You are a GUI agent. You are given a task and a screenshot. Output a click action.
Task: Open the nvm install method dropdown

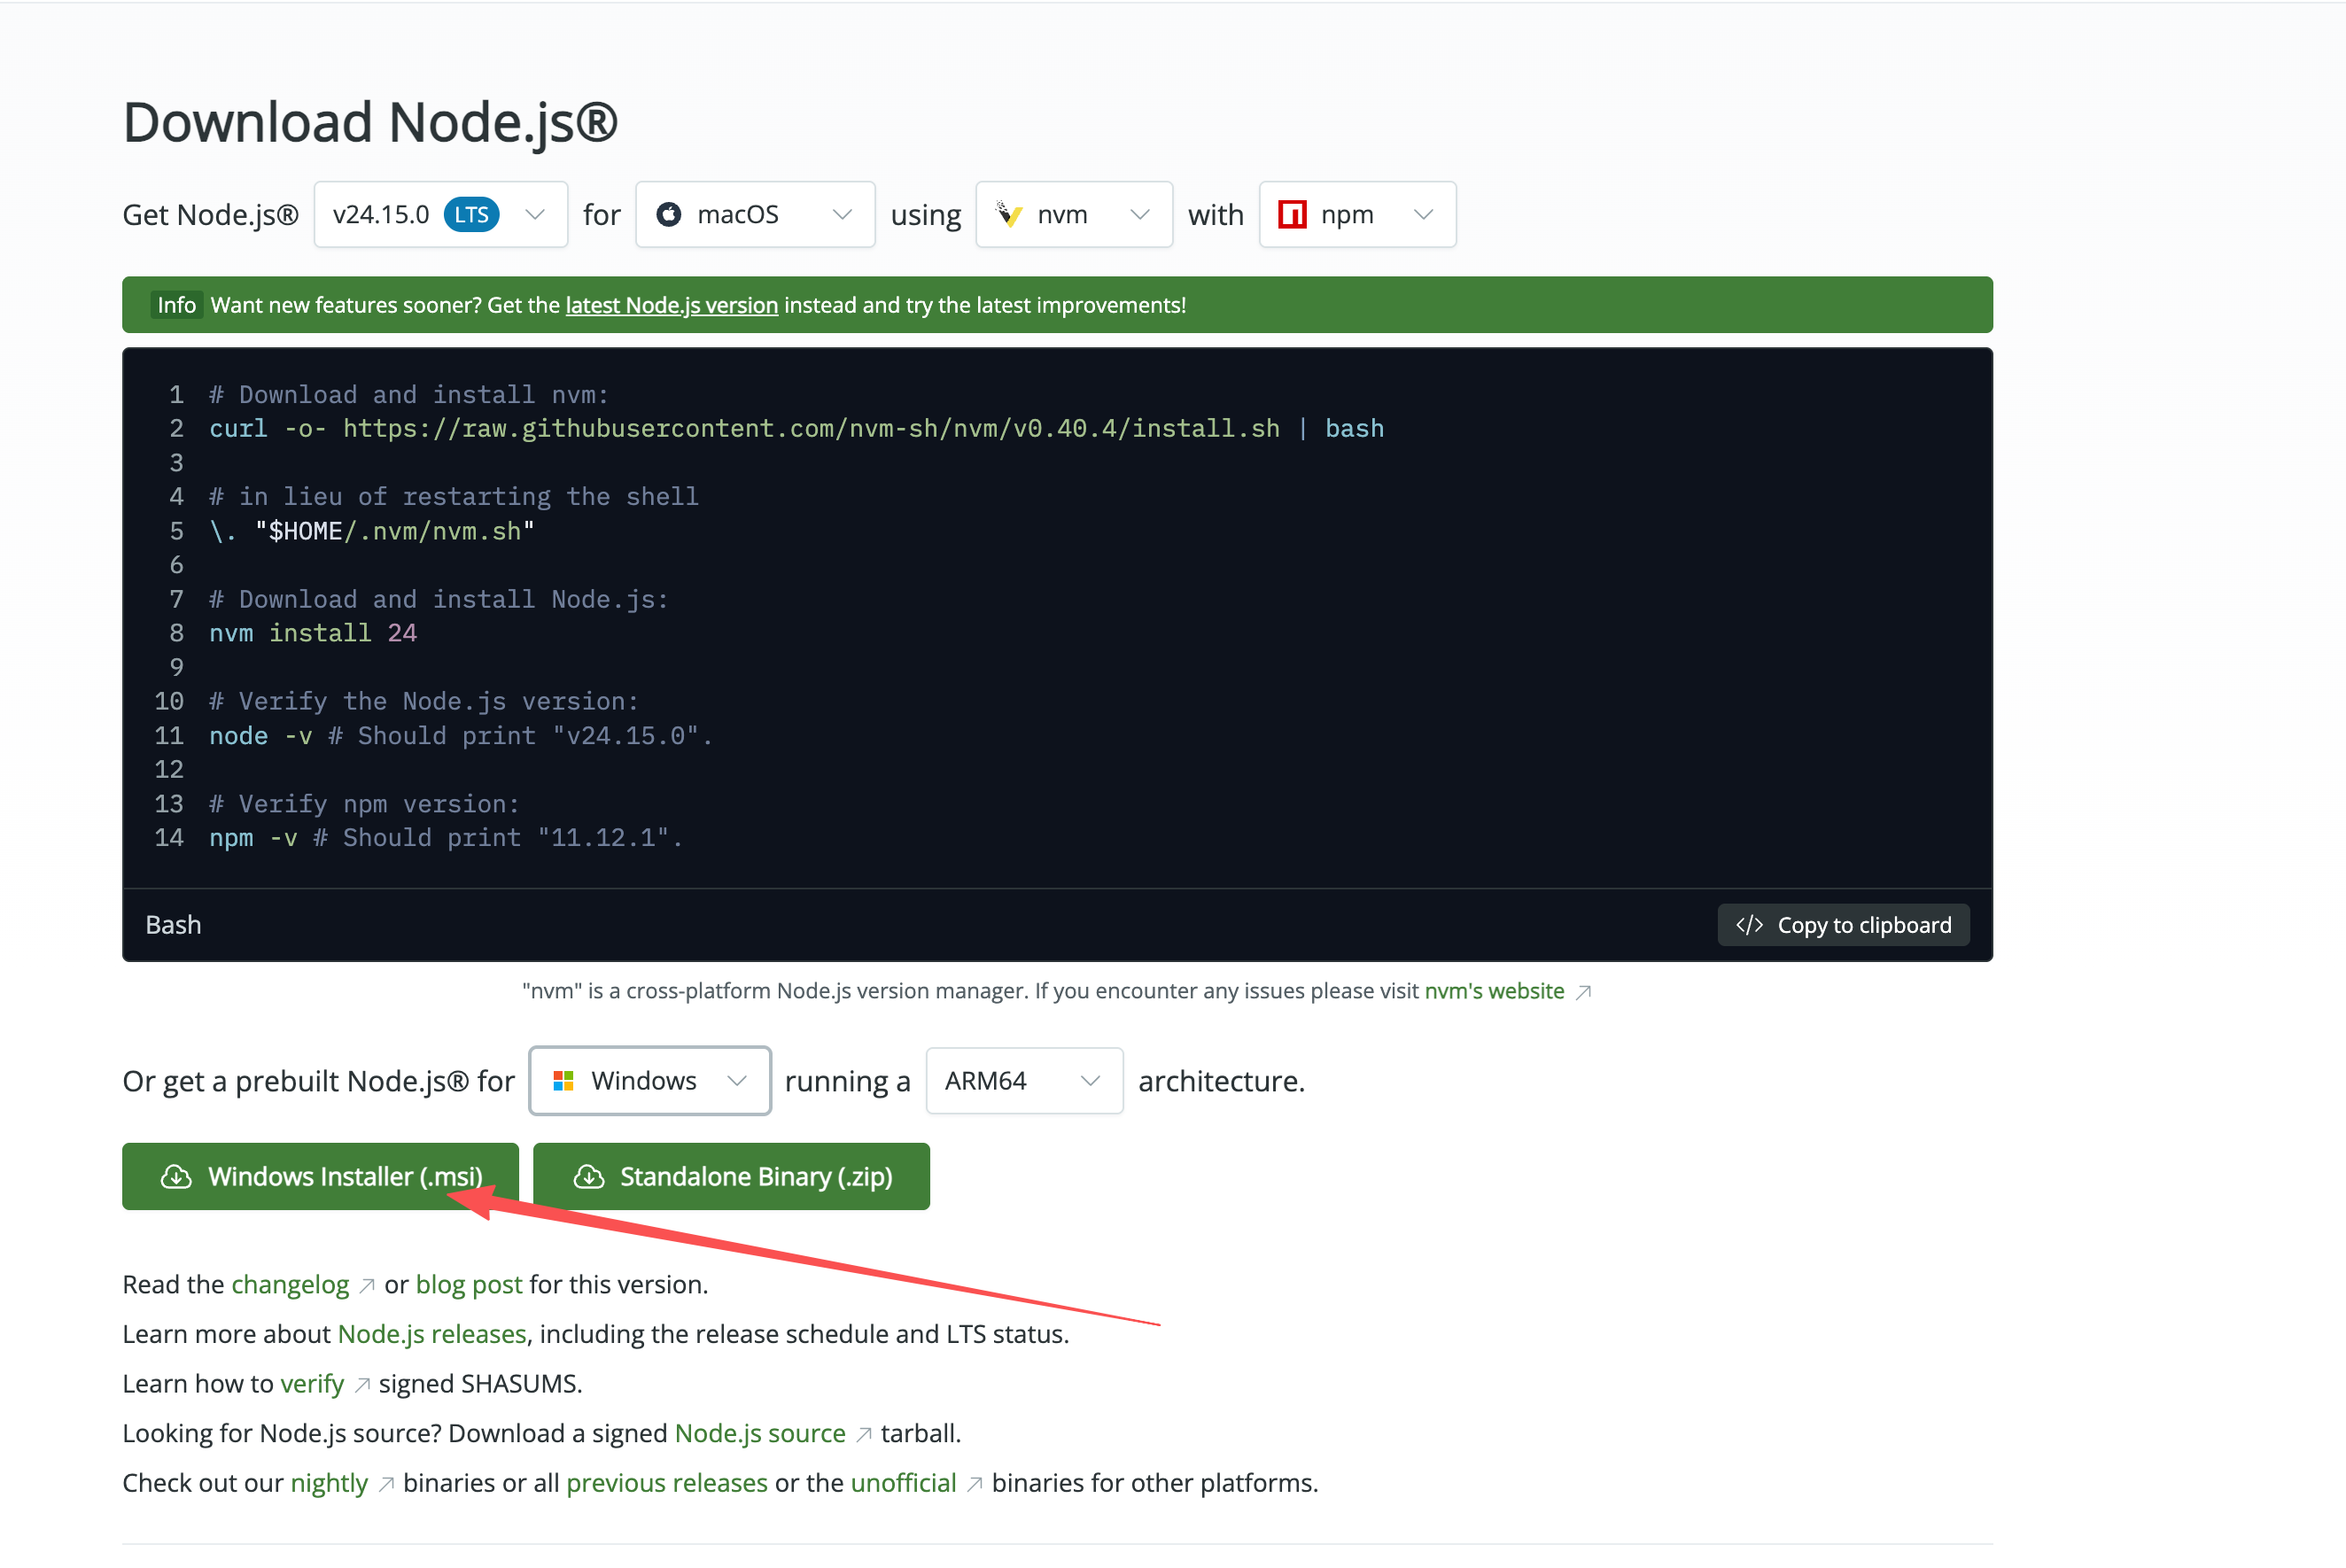pos(1074,214)
